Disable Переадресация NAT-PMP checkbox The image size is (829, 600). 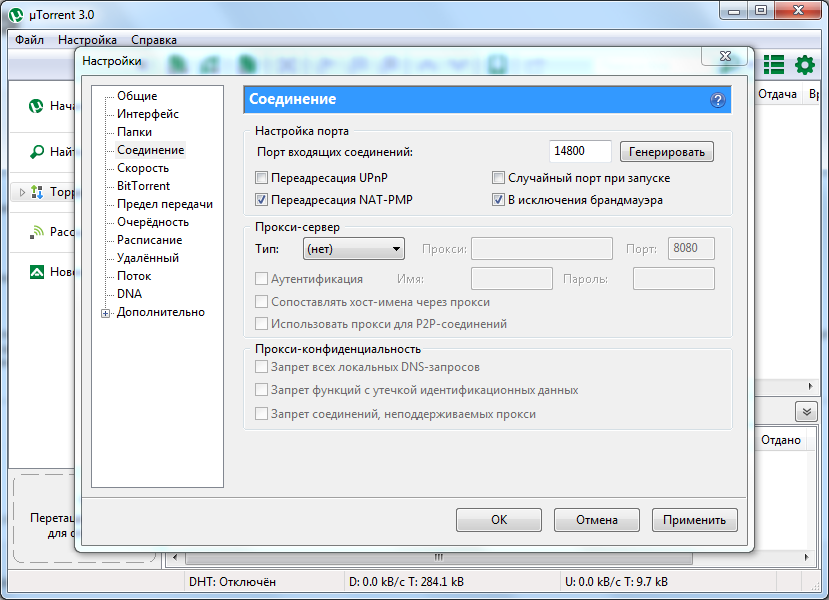pyautogui.click(x=261, y=200)
